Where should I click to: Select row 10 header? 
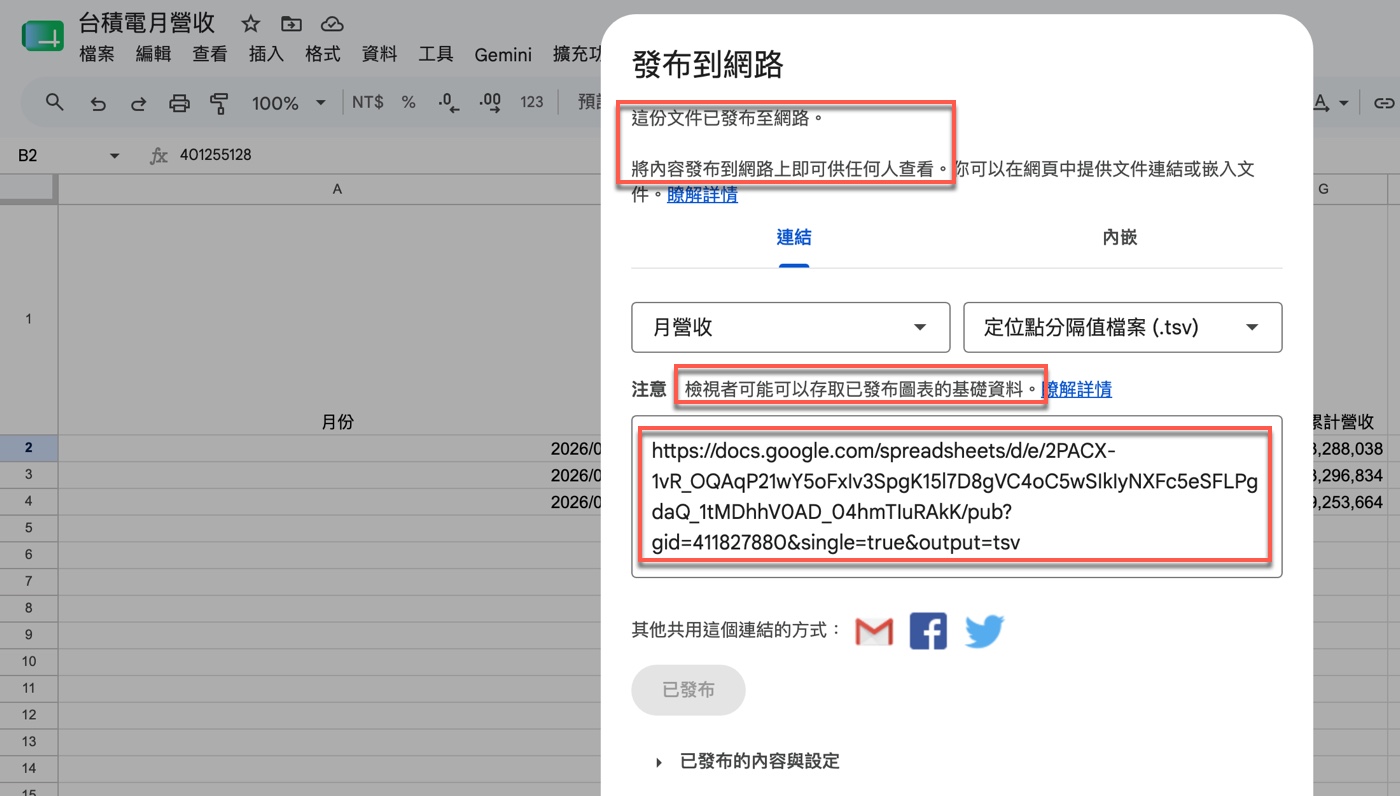coord(29,662)
